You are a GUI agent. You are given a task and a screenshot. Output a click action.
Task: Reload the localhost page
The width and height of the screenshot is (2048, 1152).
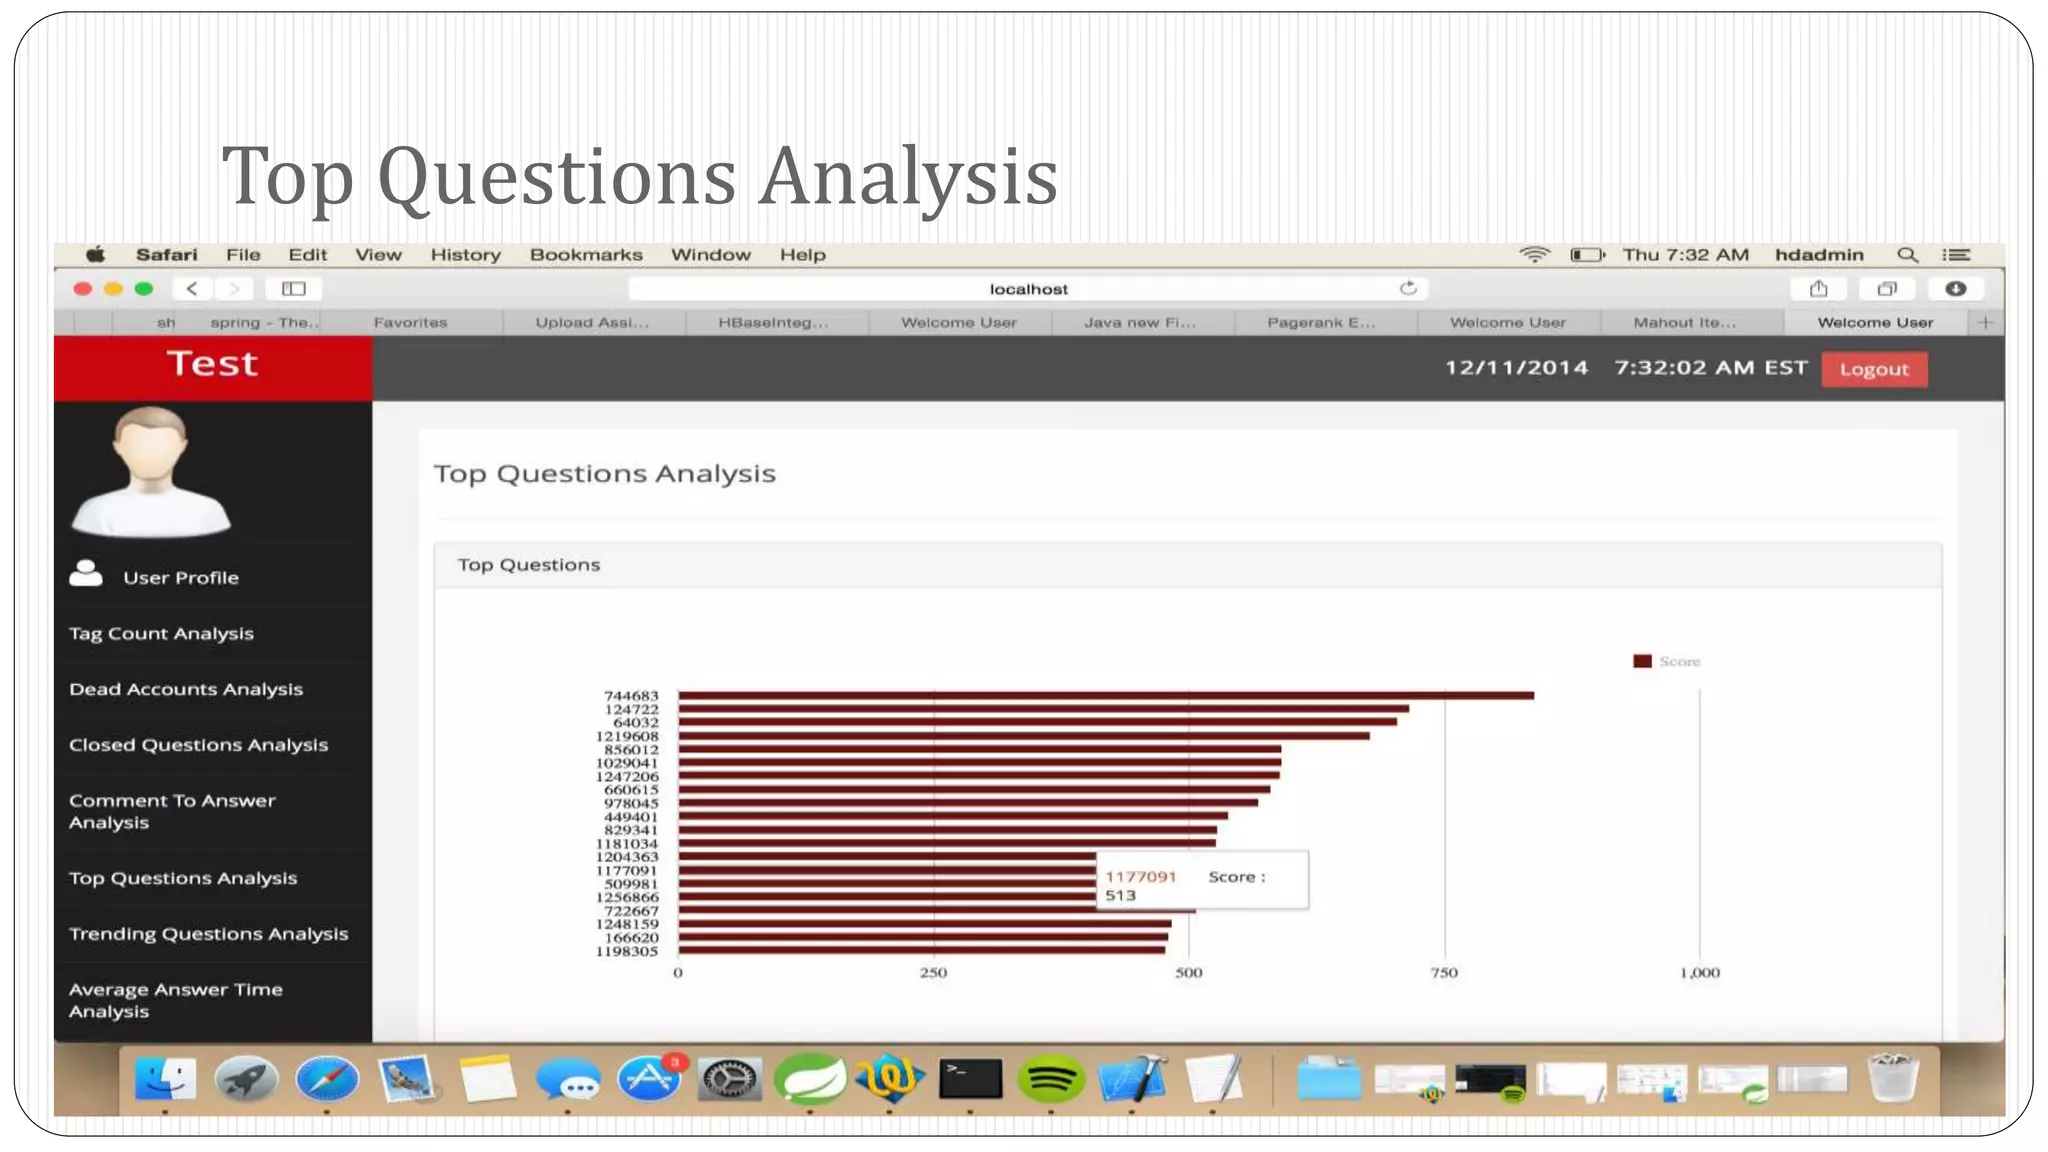click(x=1408, y=288)
